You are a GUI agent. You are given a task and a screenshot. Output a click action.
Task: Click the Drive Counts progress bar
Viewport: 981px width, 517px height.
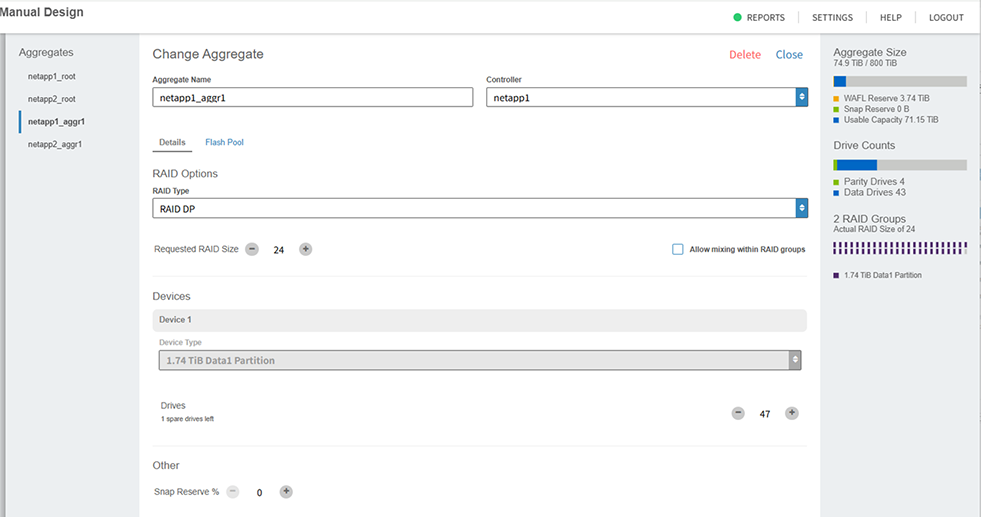(x=900, y=165)
